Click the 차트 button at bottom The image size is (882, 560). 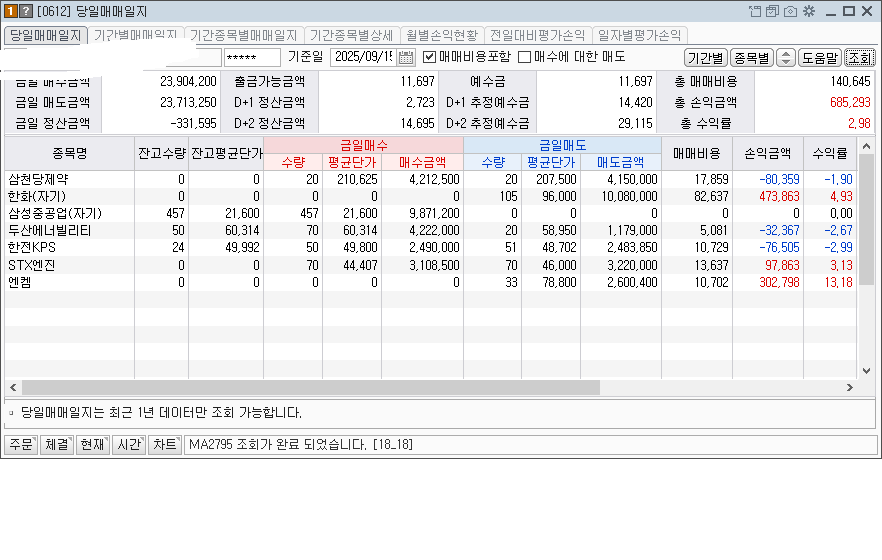(x=165, y=445)
